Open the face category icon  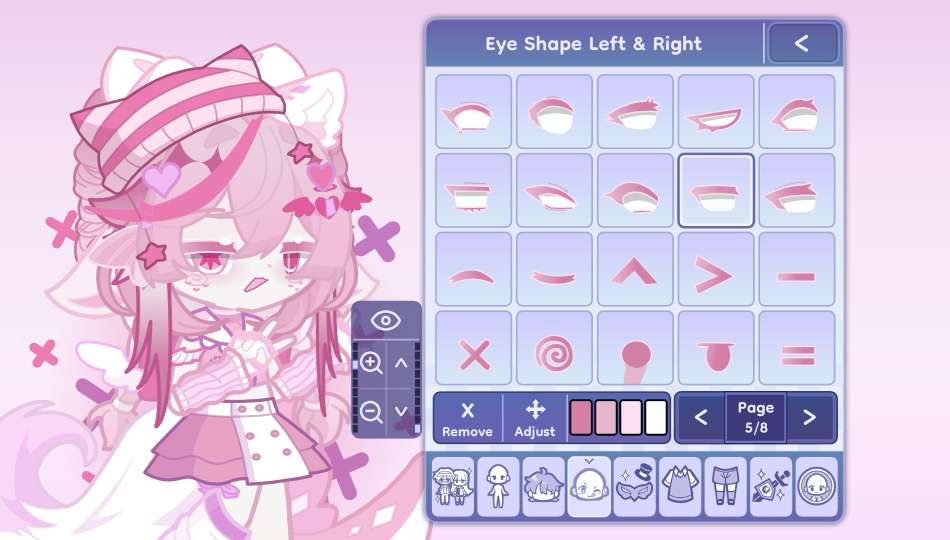coord(589,487)
